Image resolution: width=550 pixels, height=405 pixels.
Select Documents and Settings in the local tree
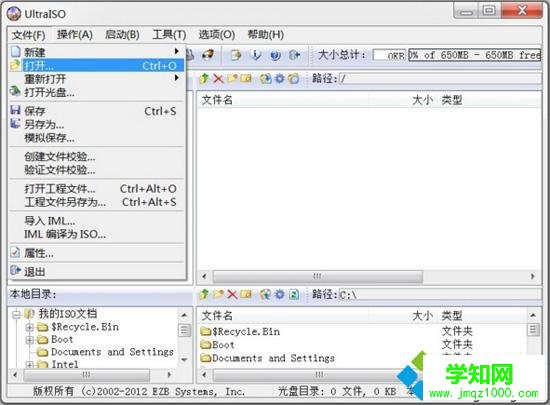[113, 352]
